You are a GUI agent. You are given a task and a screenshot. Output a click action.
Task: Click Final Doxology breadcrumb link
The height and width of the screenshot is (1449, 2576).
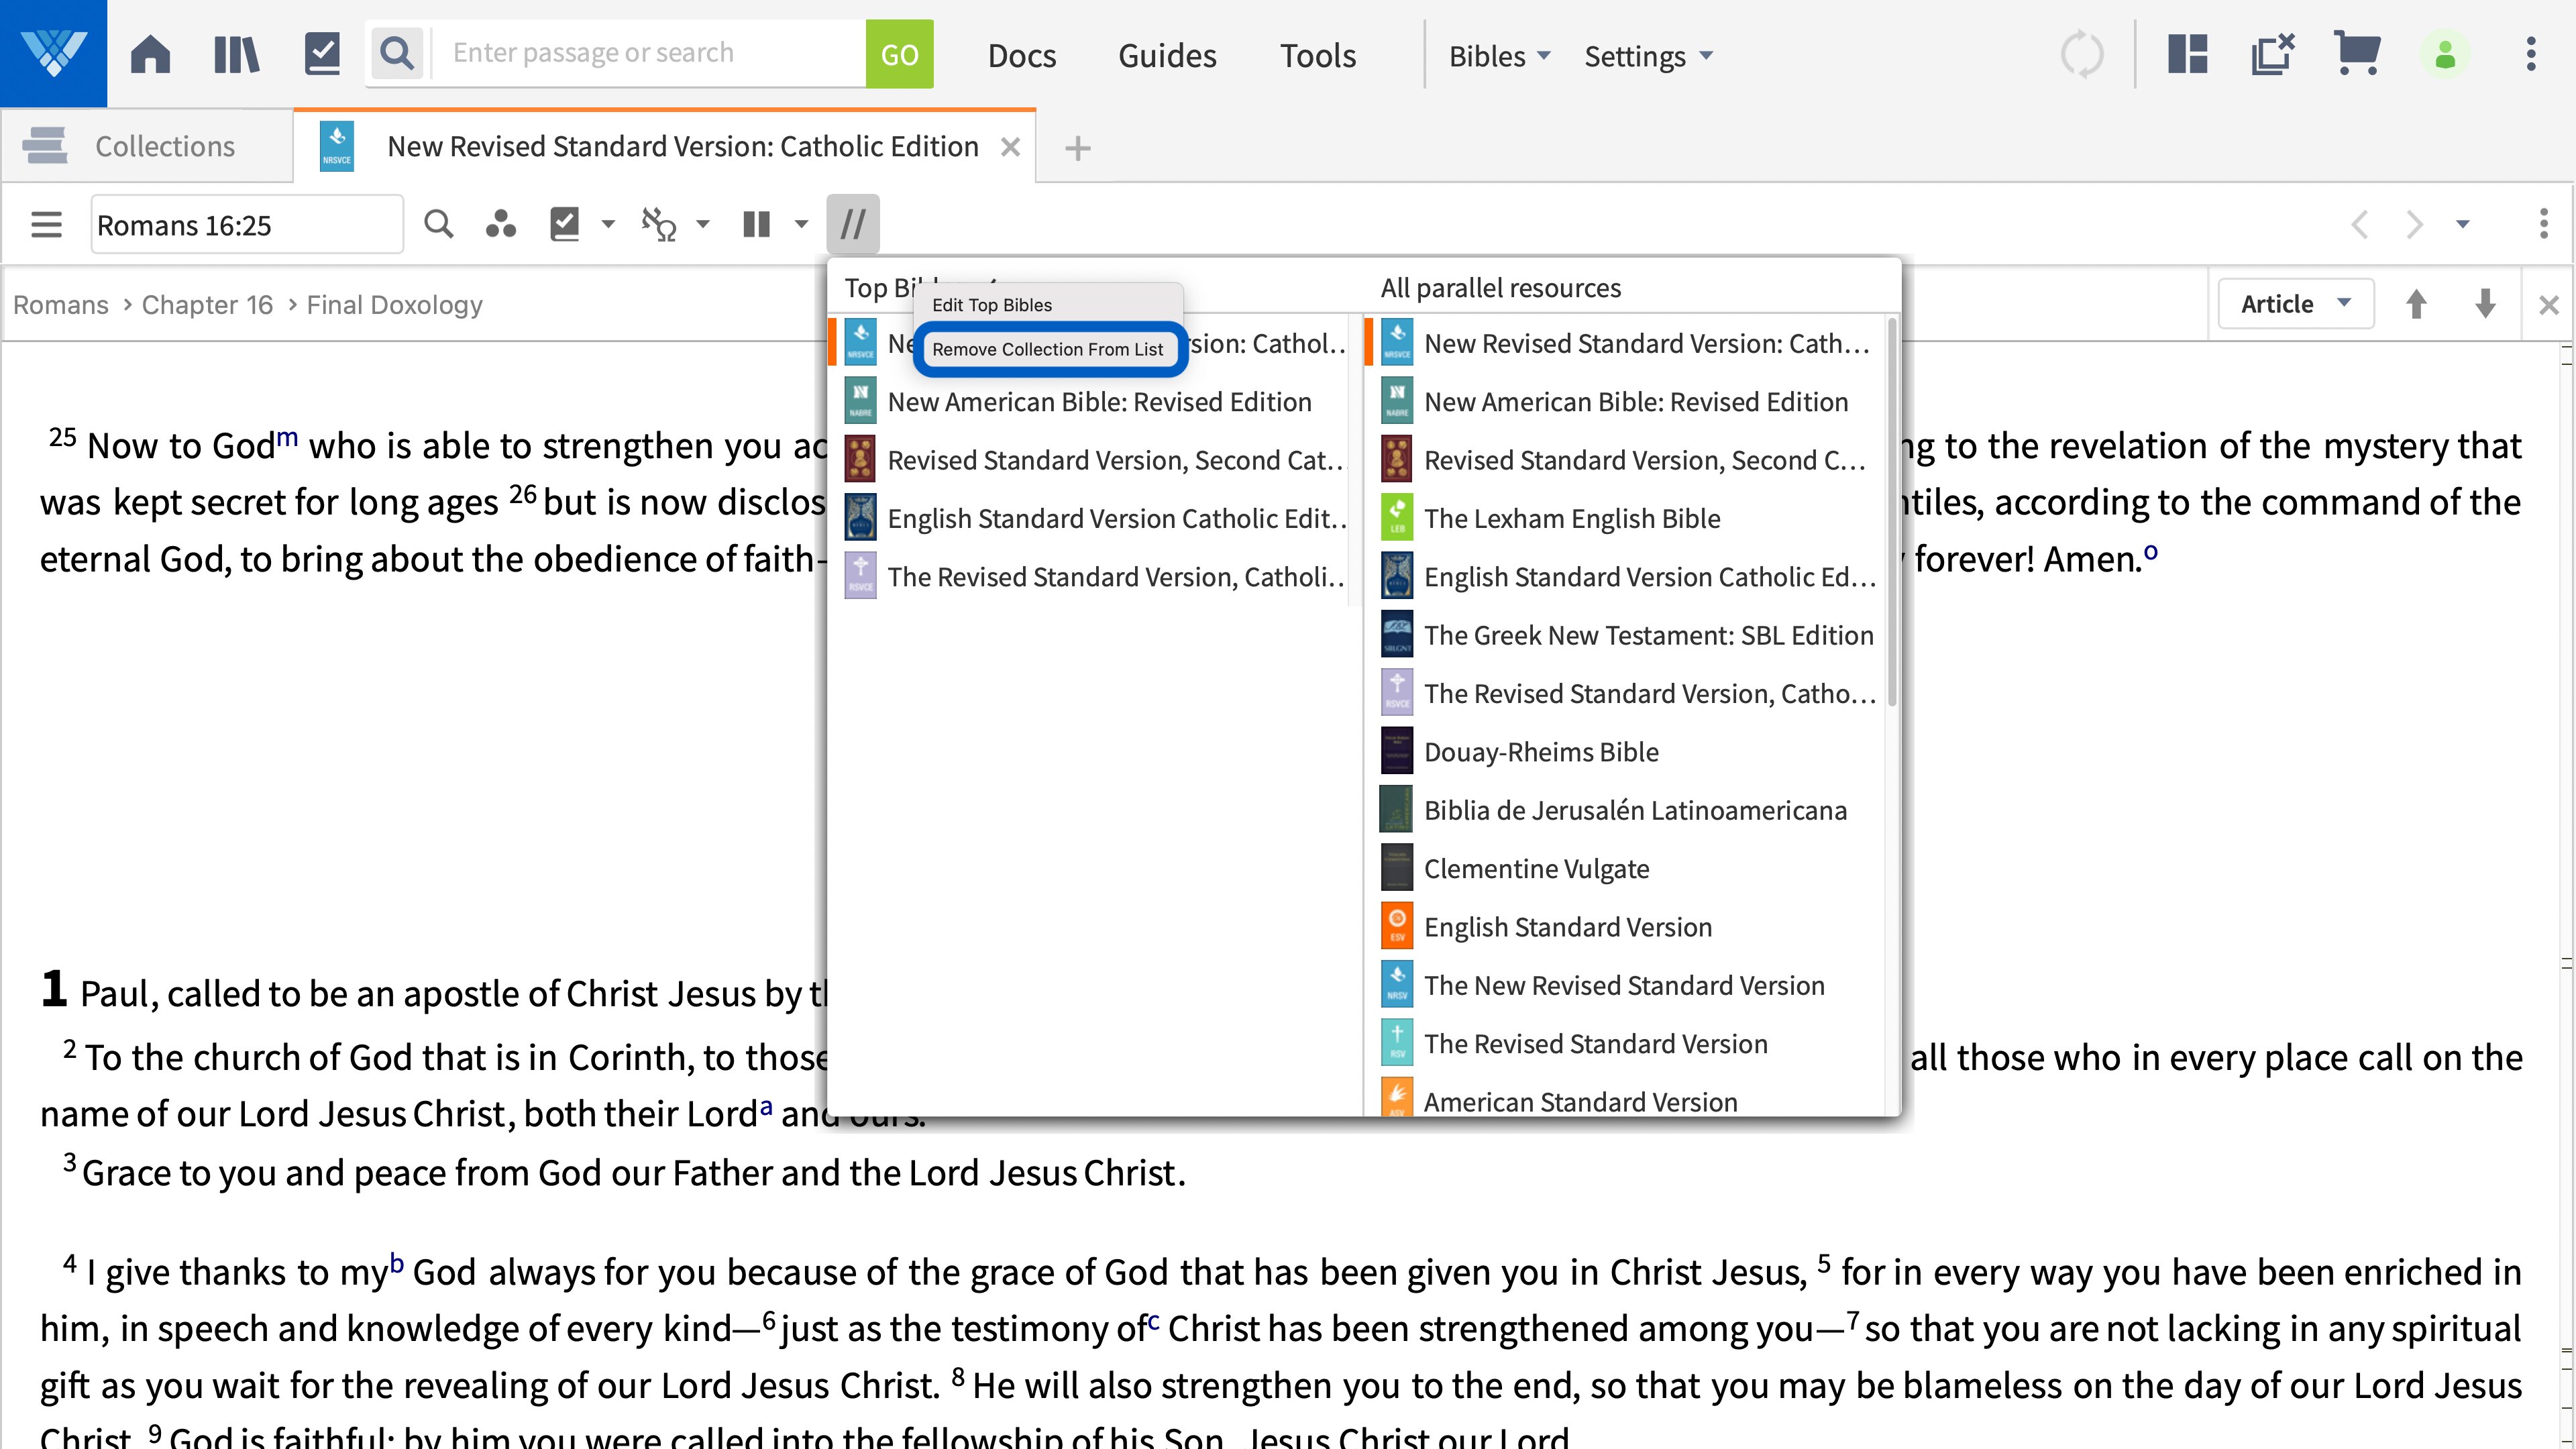coord(394,305)
